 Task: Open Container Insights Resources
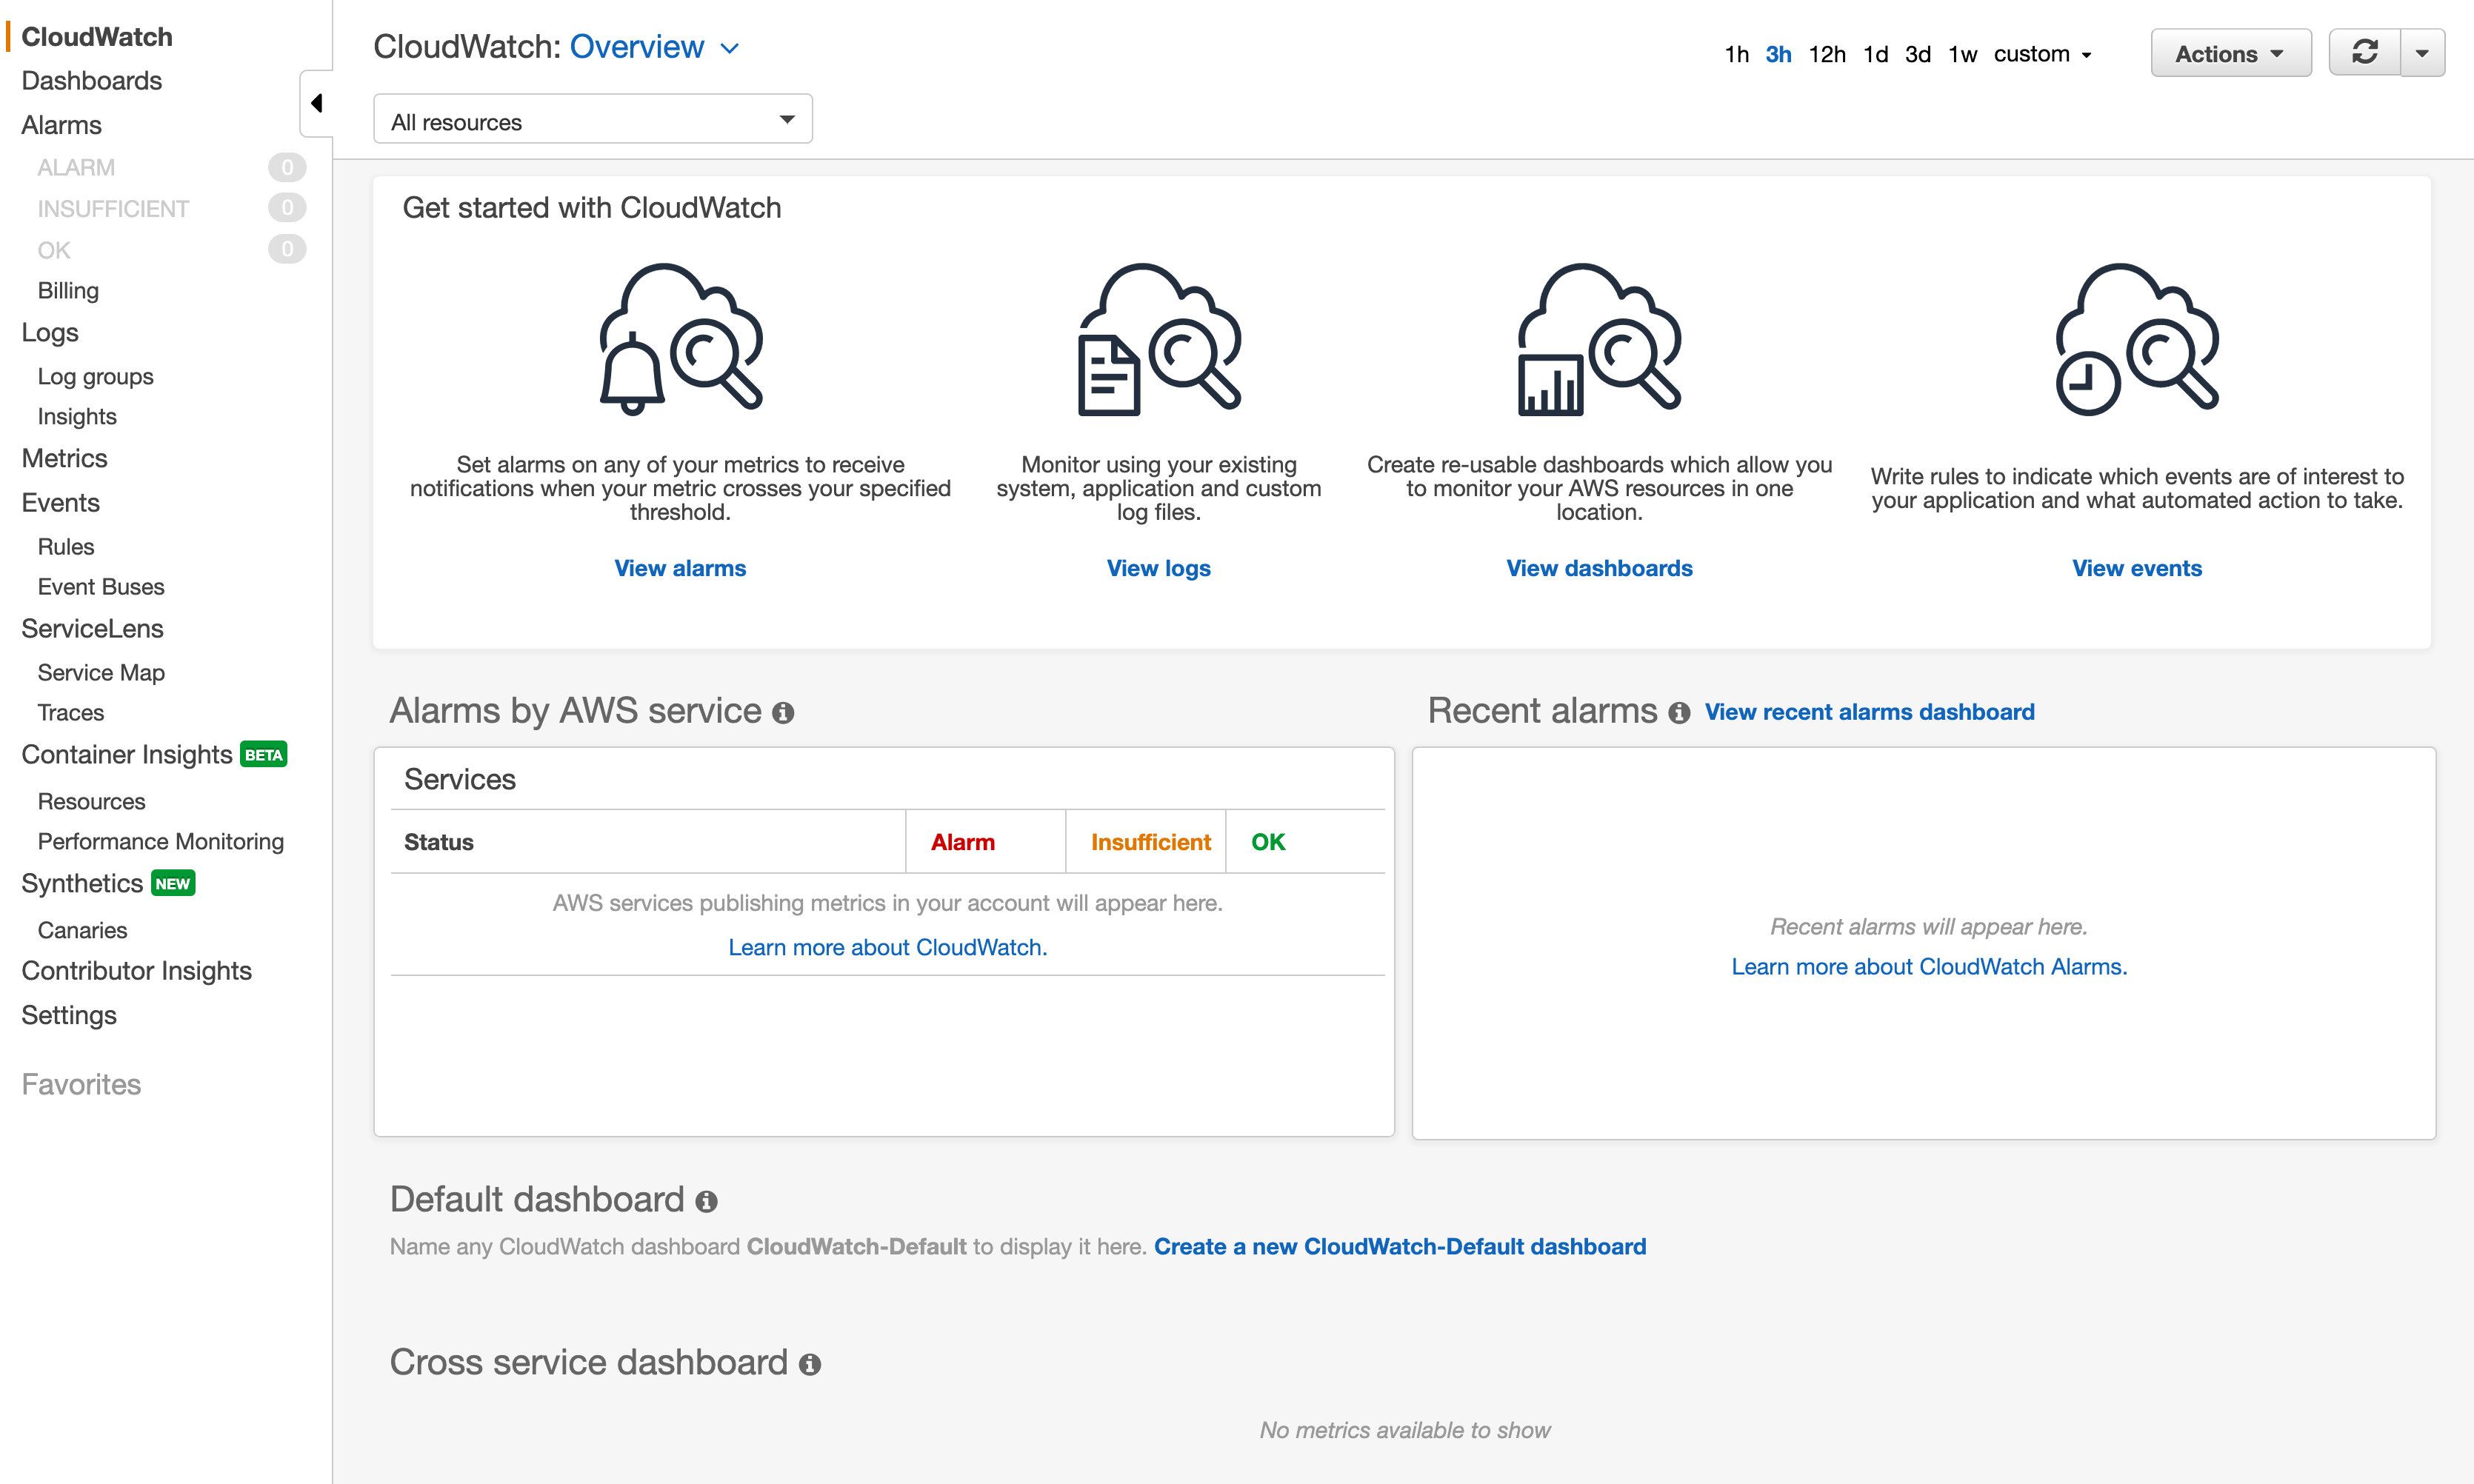tap(91, 802)
